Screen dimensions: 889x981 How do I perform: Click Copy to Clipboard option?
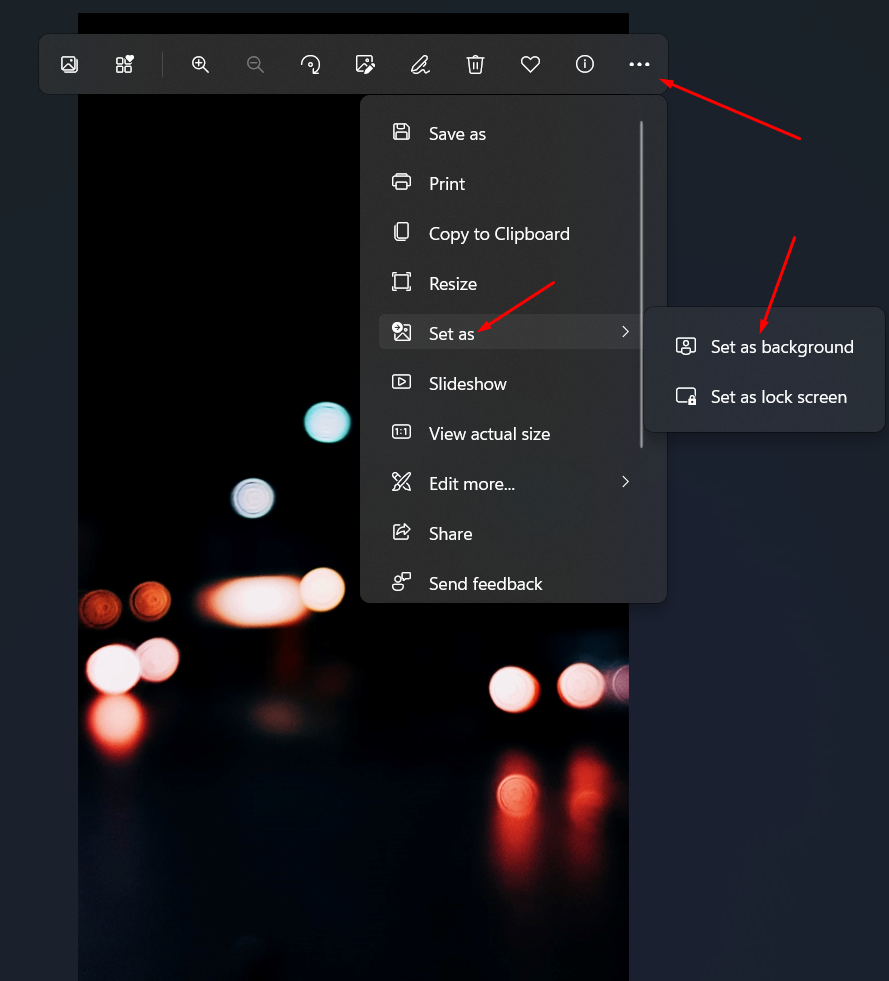point(499,234)
